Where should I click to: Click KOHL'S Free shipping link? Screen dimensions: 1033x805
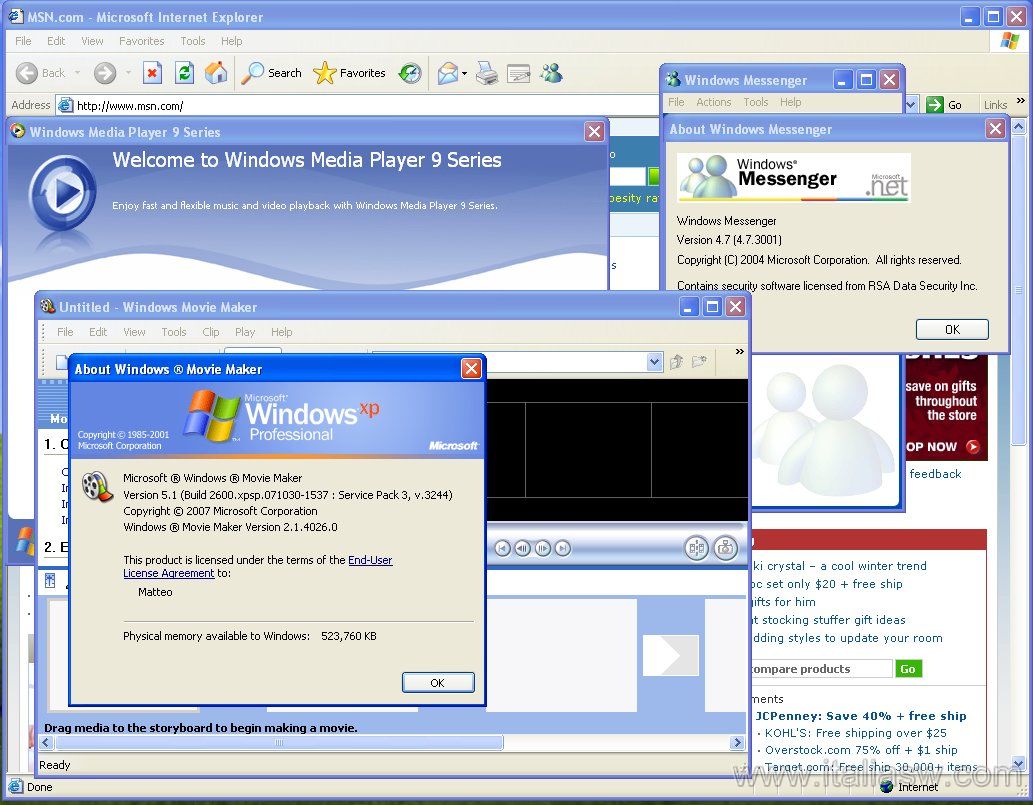pyautogui.click(x=855, y=733)
